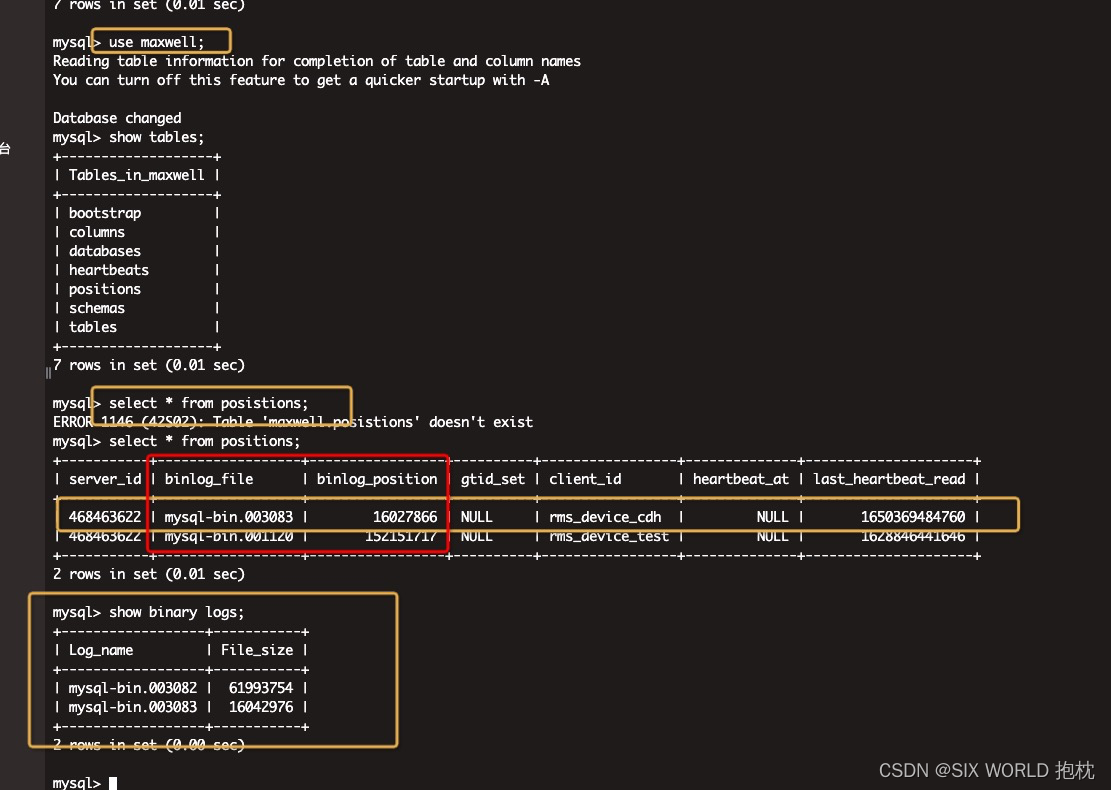Select the heartbeats table name
The width and height of the screenshot is (1111, 790).
point(108,269)
